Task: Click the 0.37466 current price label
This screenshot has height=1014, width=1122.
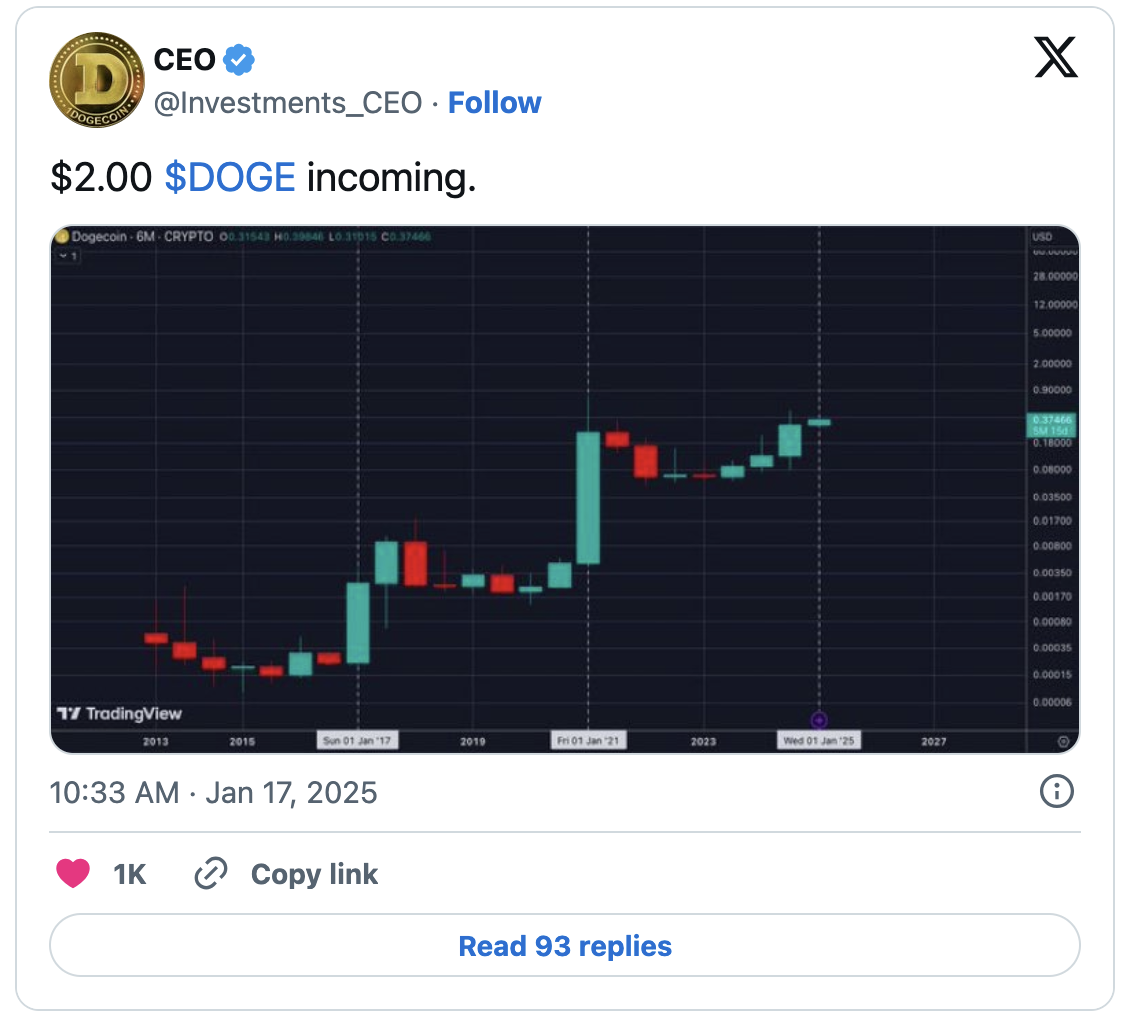Action: click(x=1050, y=419)
